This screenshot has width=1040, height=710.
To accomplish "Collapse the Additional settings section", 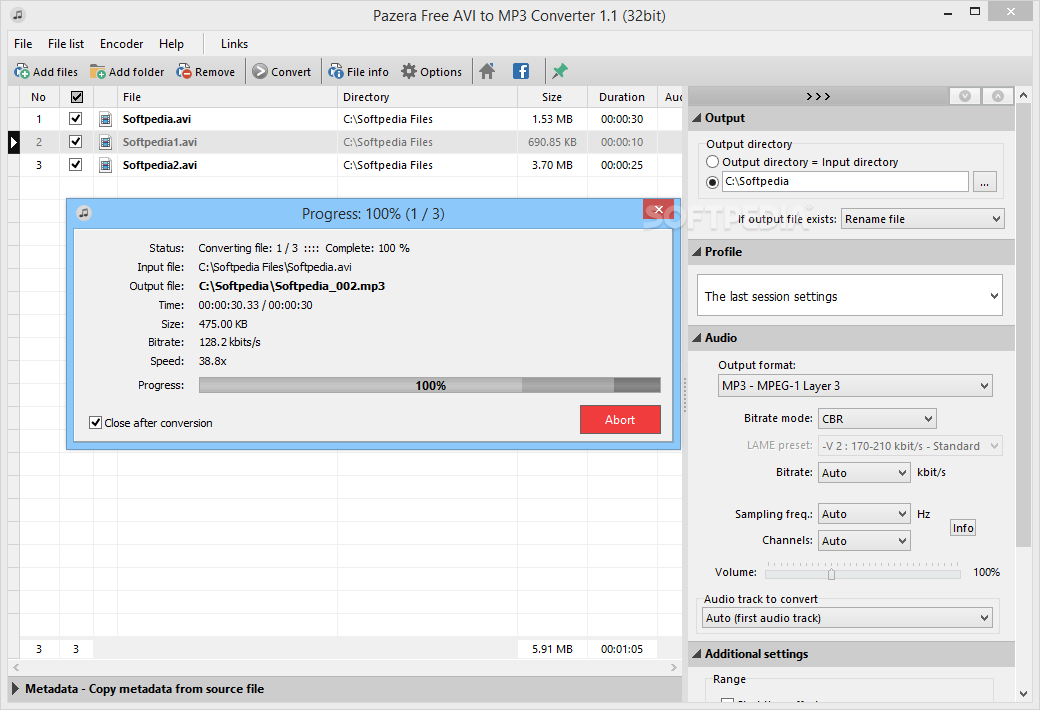I will click(x=852, y=654).
